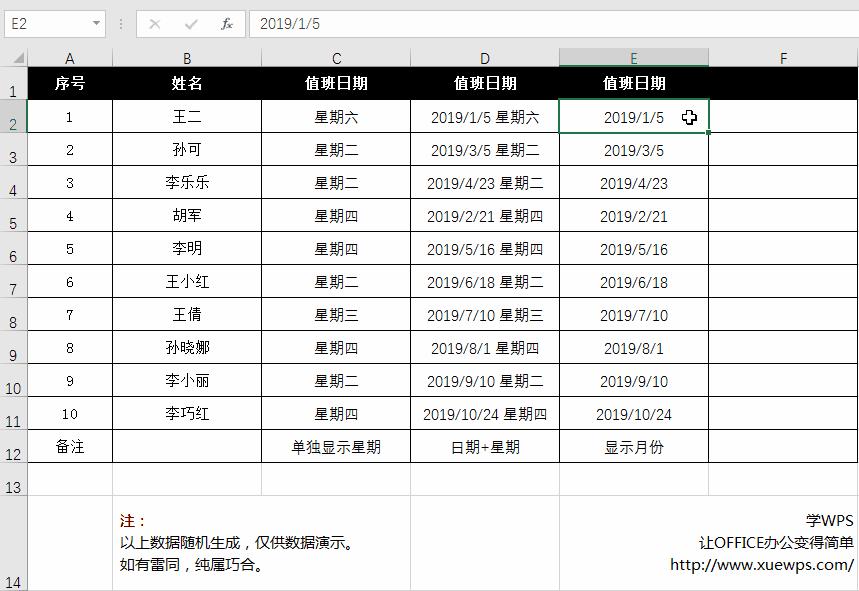859x591 pixels.
Task: Select the cell containing 王二
Action: (x=187, y=117)
